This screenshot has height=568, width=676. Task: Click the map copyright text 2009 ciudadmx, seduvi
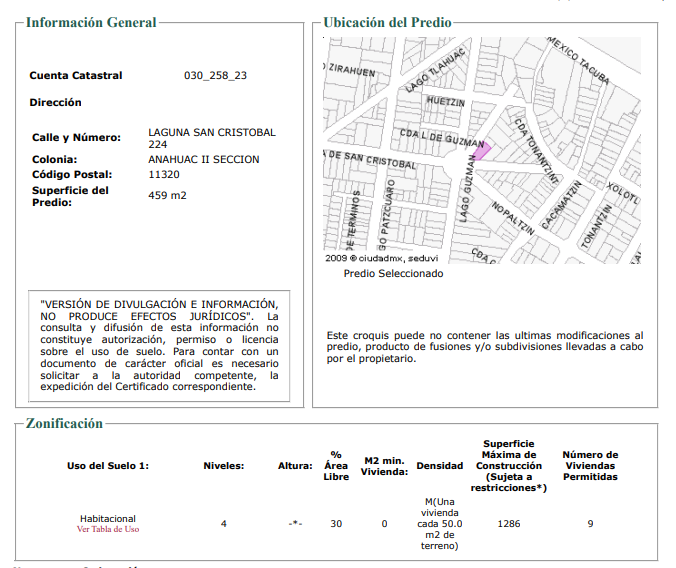tap(382, 258)
